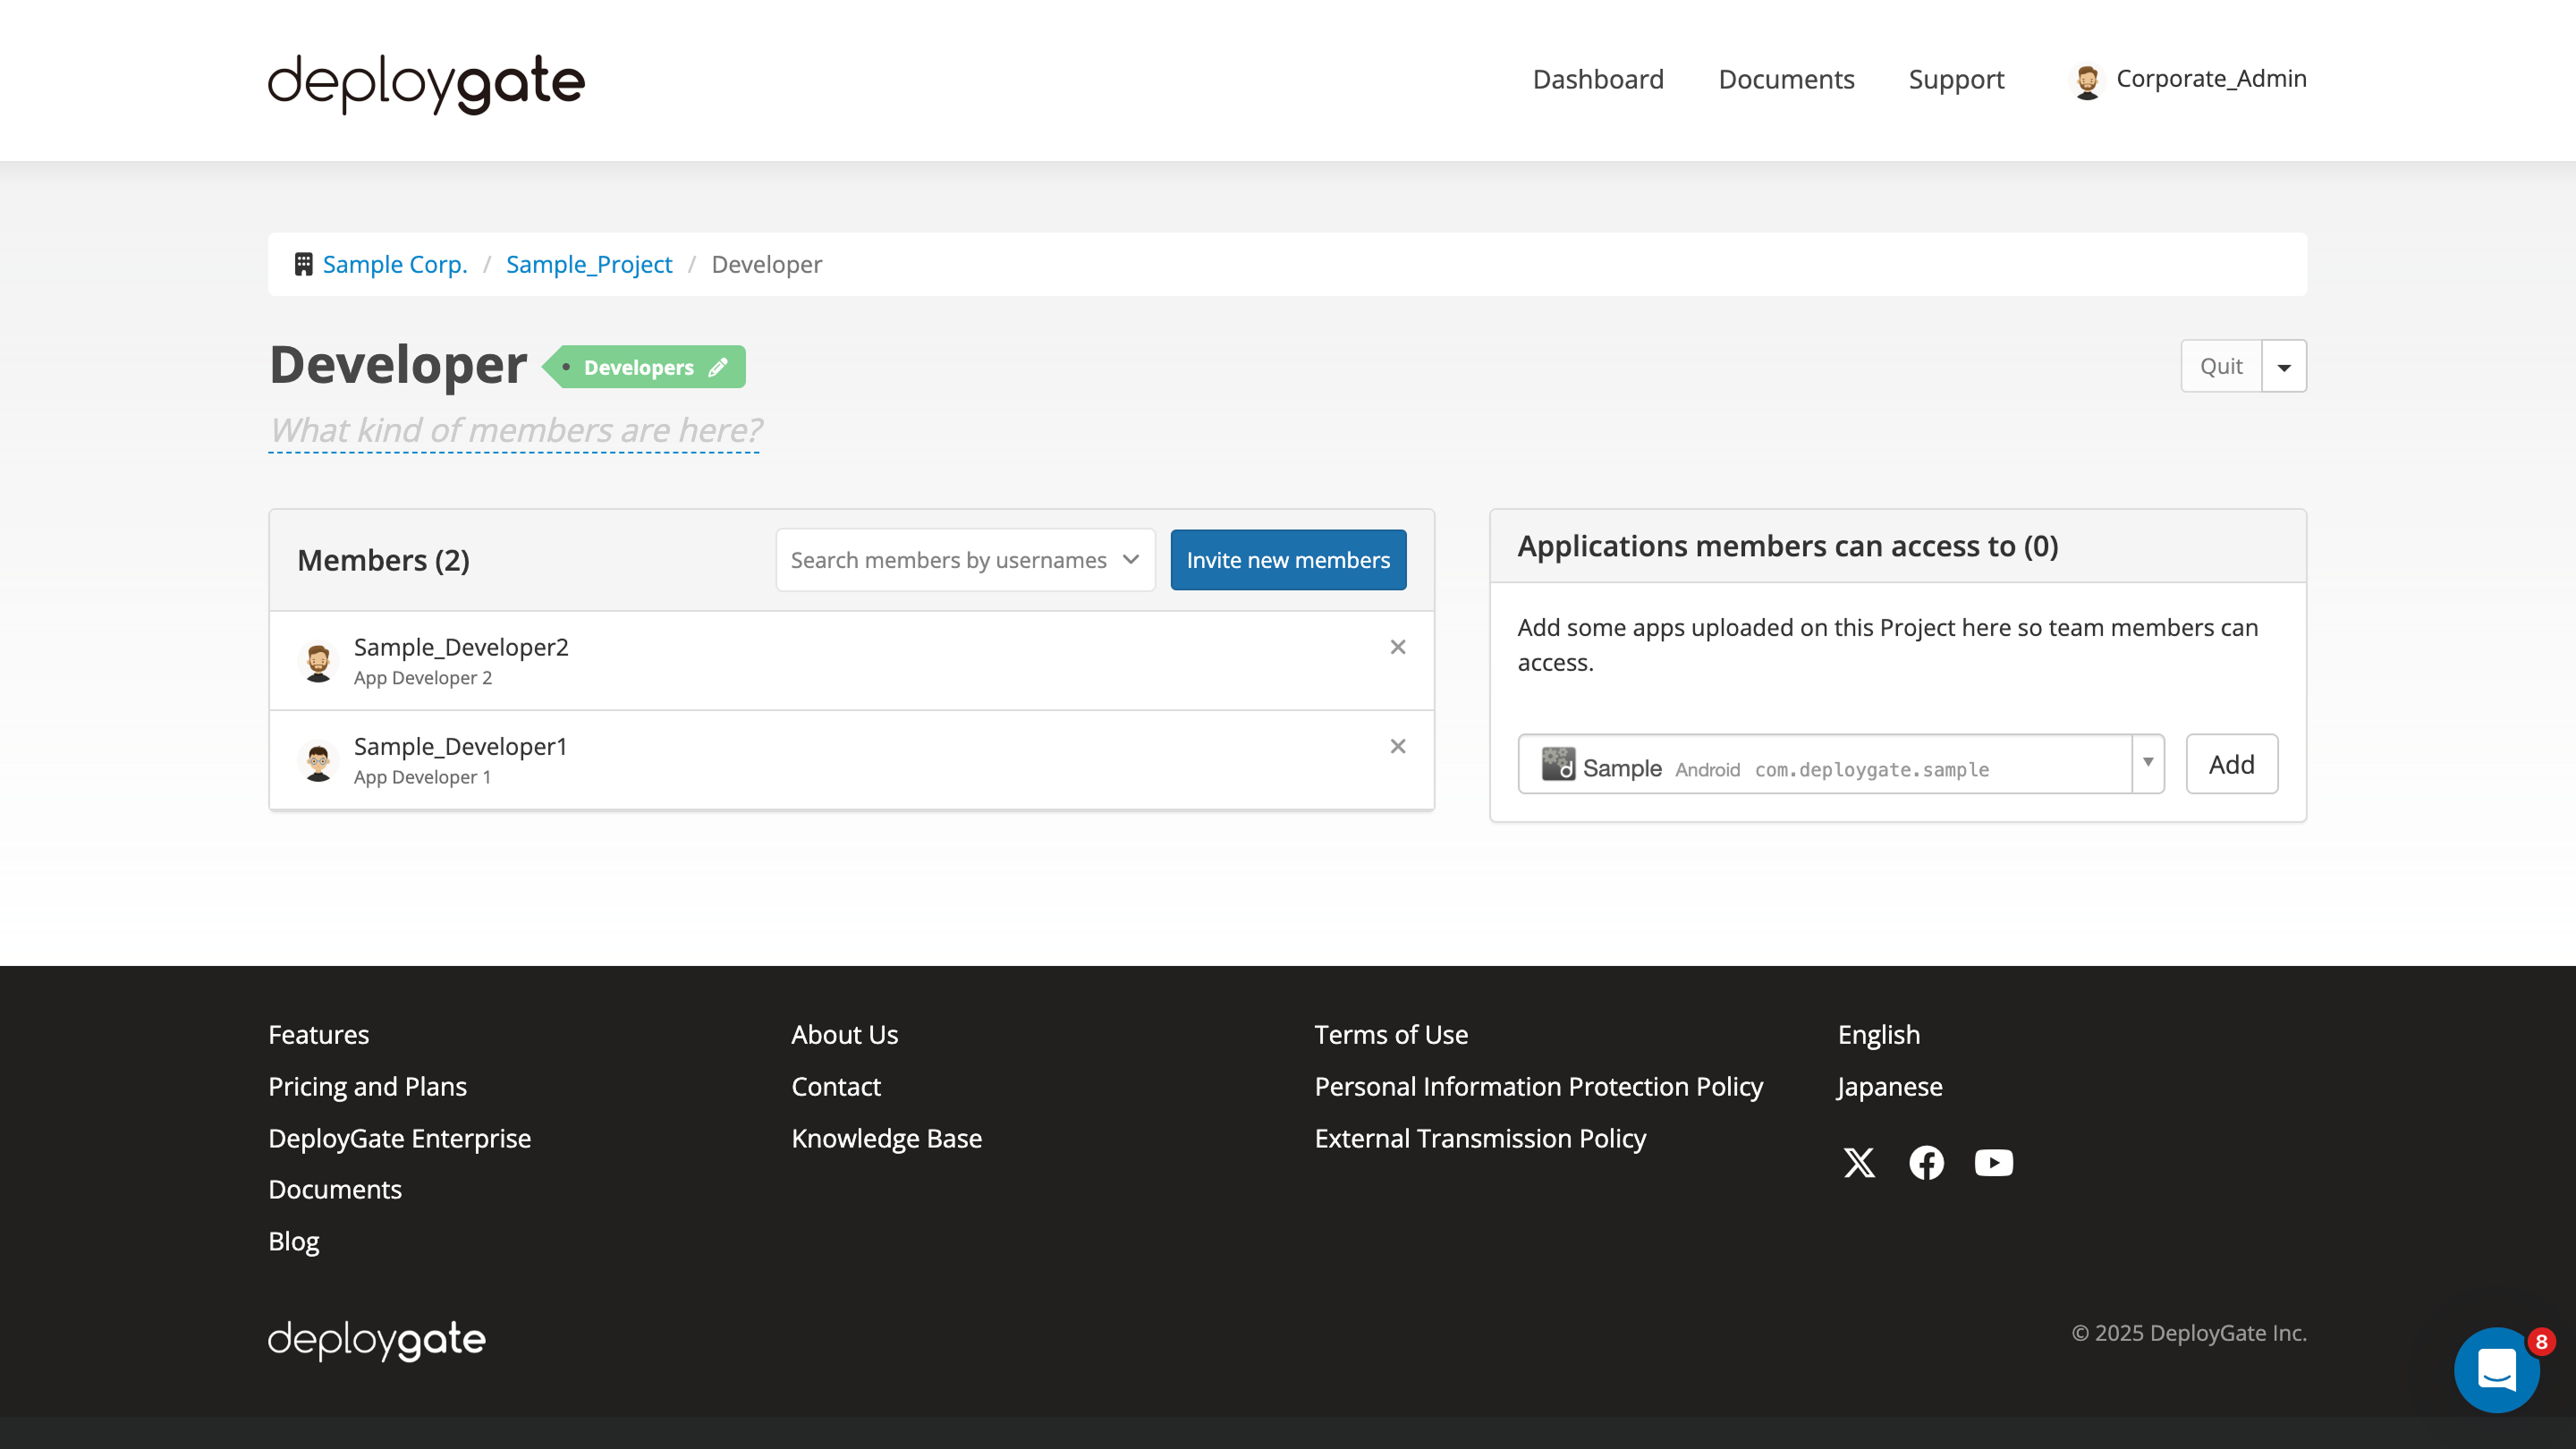Viewport: 2576px width, 1449px height.
Task: Remove Sample_Developer2 from the team
Action: (1397, 647)
